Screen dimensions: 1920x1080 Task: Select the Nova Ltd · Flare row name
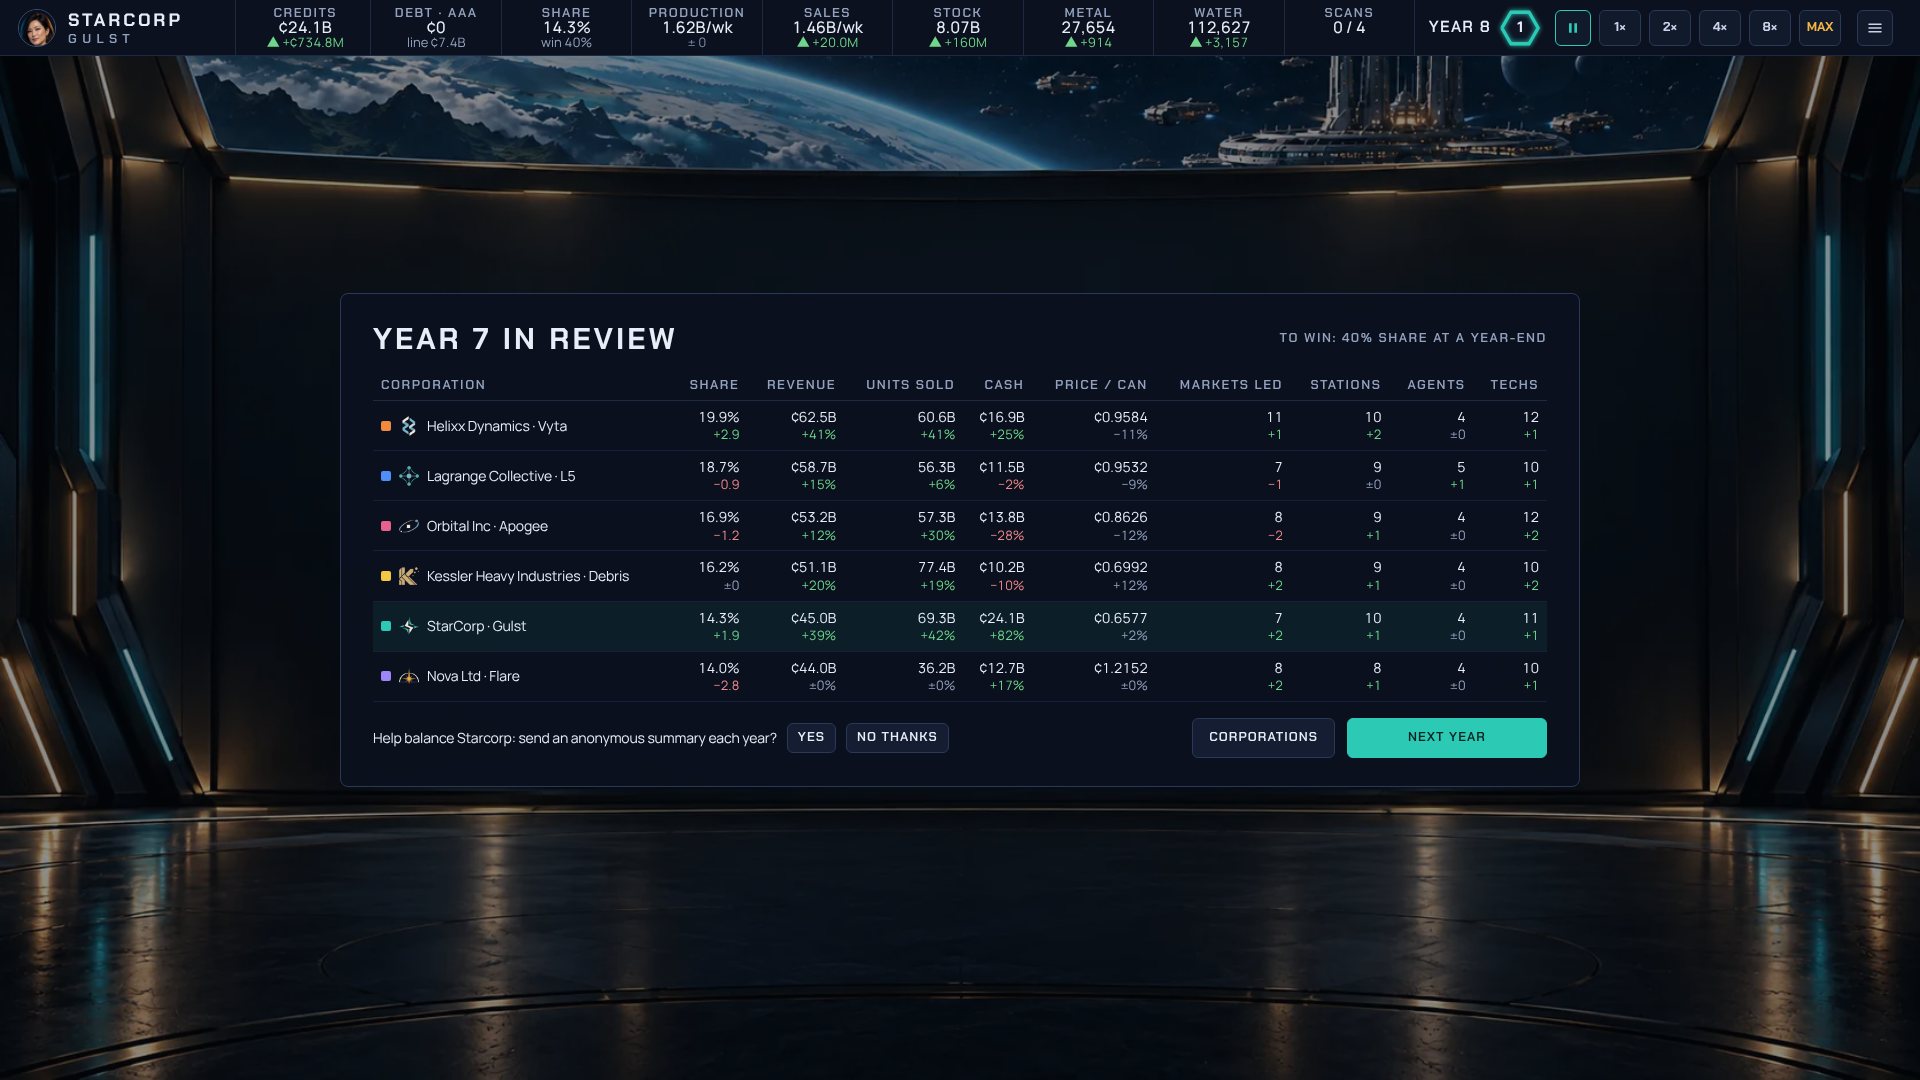pyautogui.click(x=473, y=677)
